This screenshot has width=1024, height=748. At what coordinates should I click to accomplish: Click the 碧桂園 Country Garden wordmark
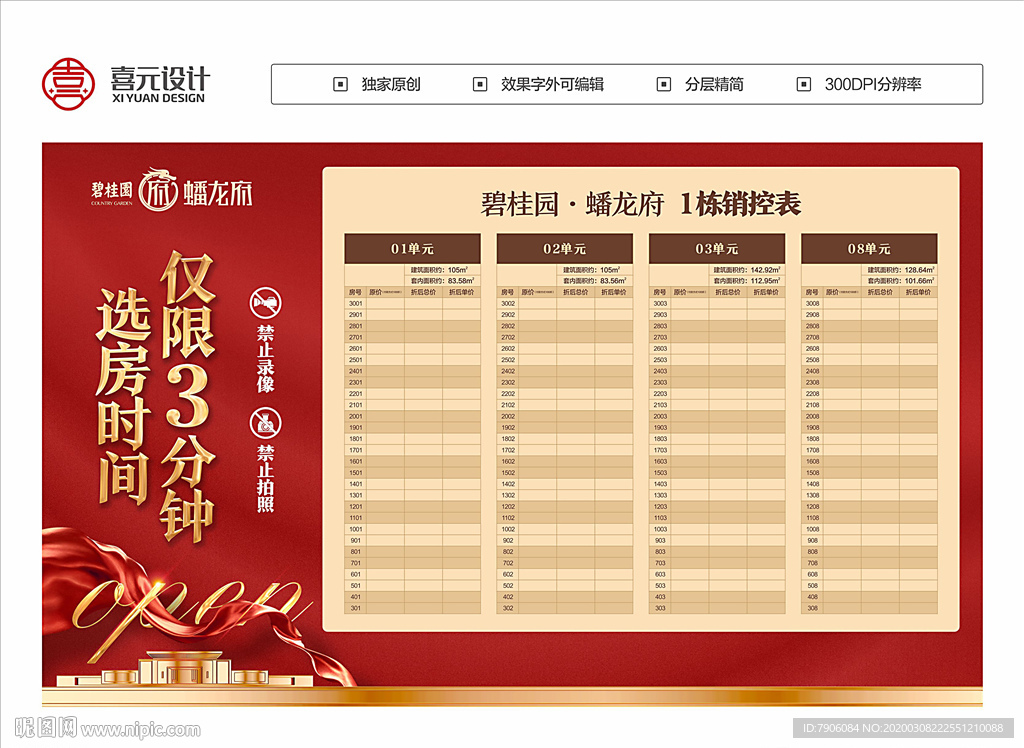[112, 193]
